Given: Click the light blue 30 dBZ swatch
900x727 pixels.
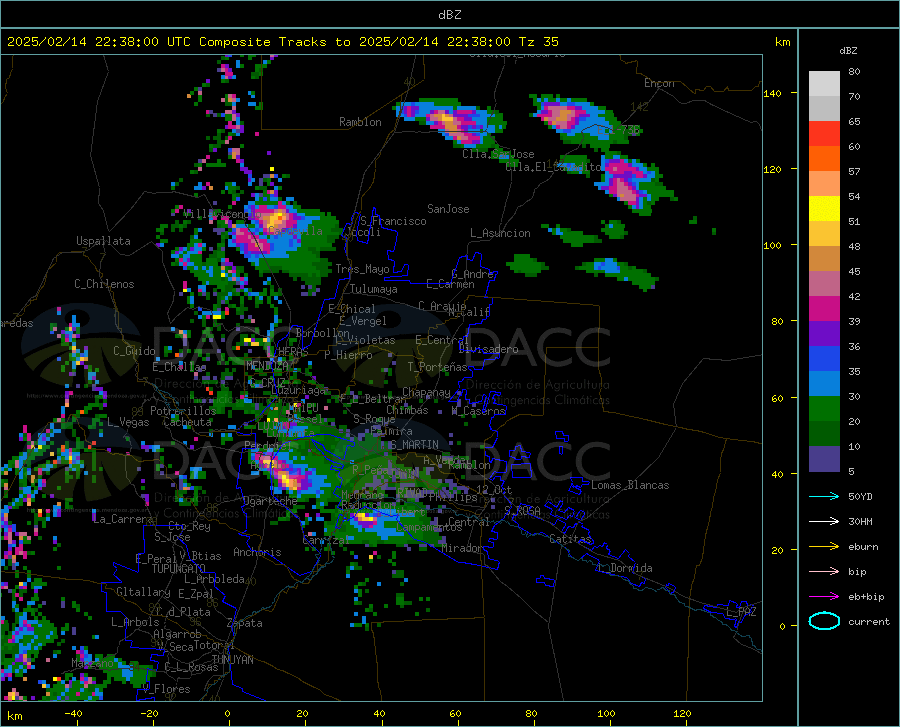Looking at the screenshot, I should tap(824, 384).
